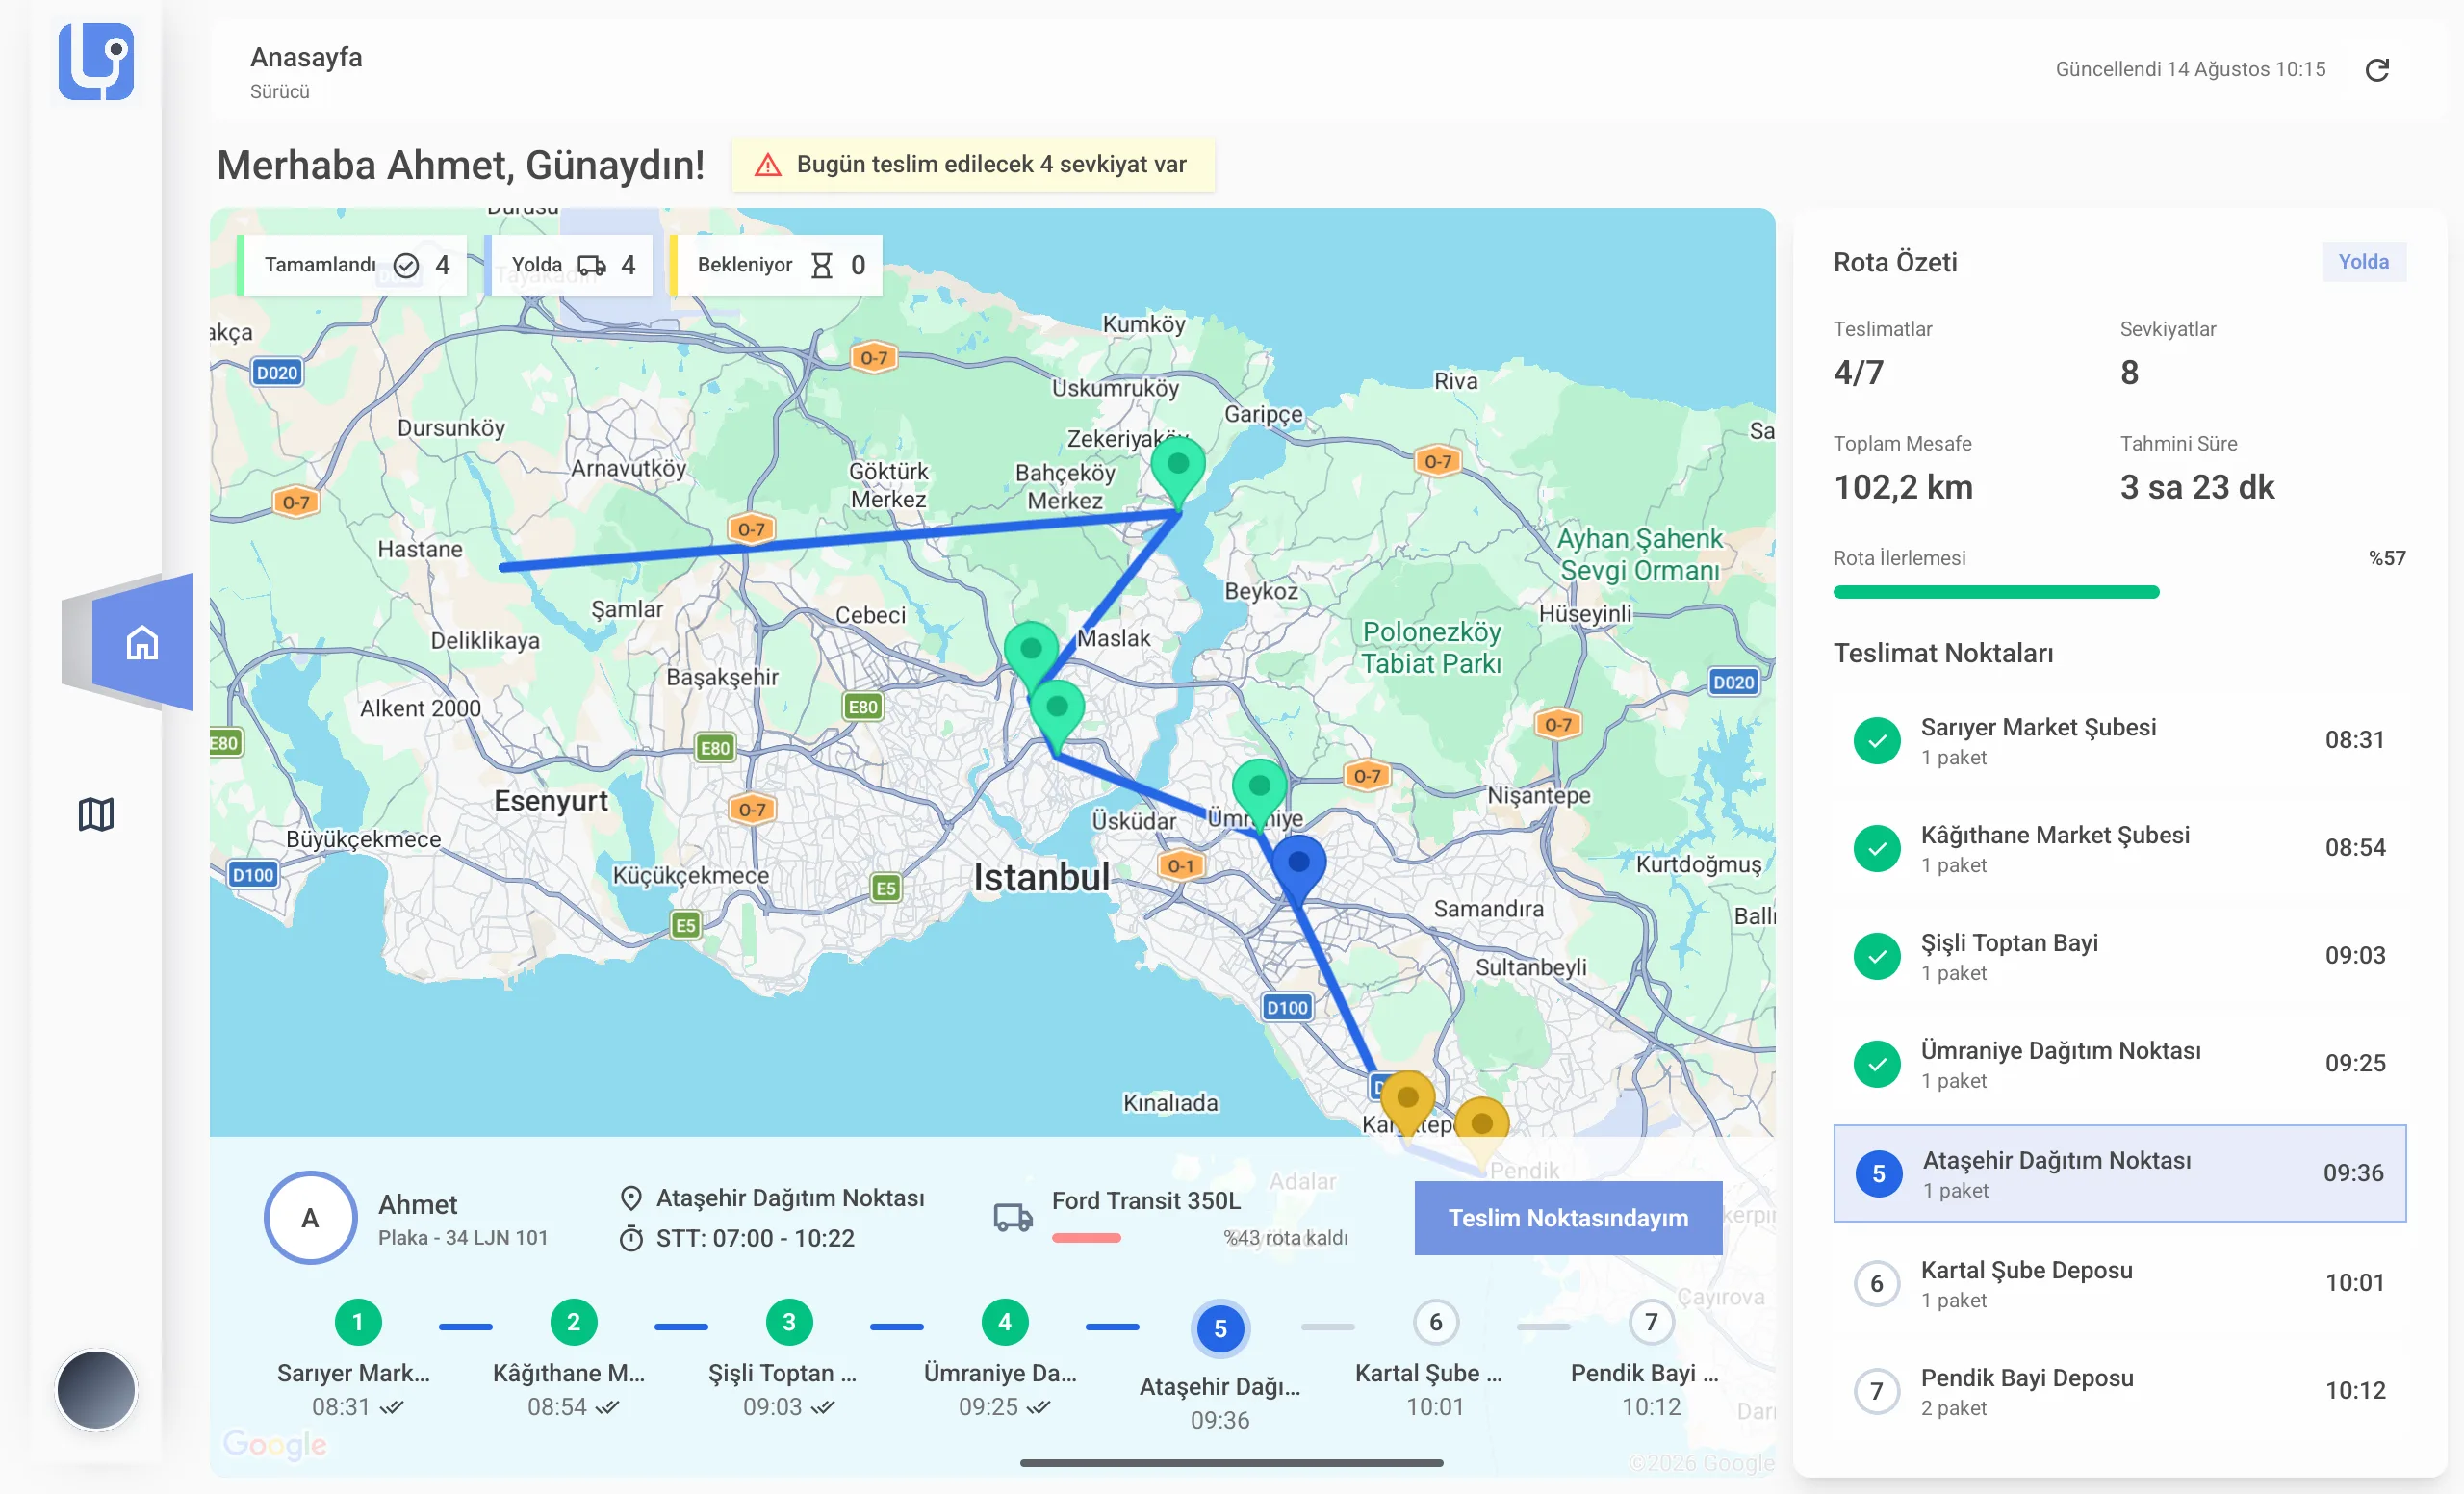The height and width of the screenshot is (1494, 2464).
Task: Open the user avatar in sidebar
Action: (x=96, y=1389)
